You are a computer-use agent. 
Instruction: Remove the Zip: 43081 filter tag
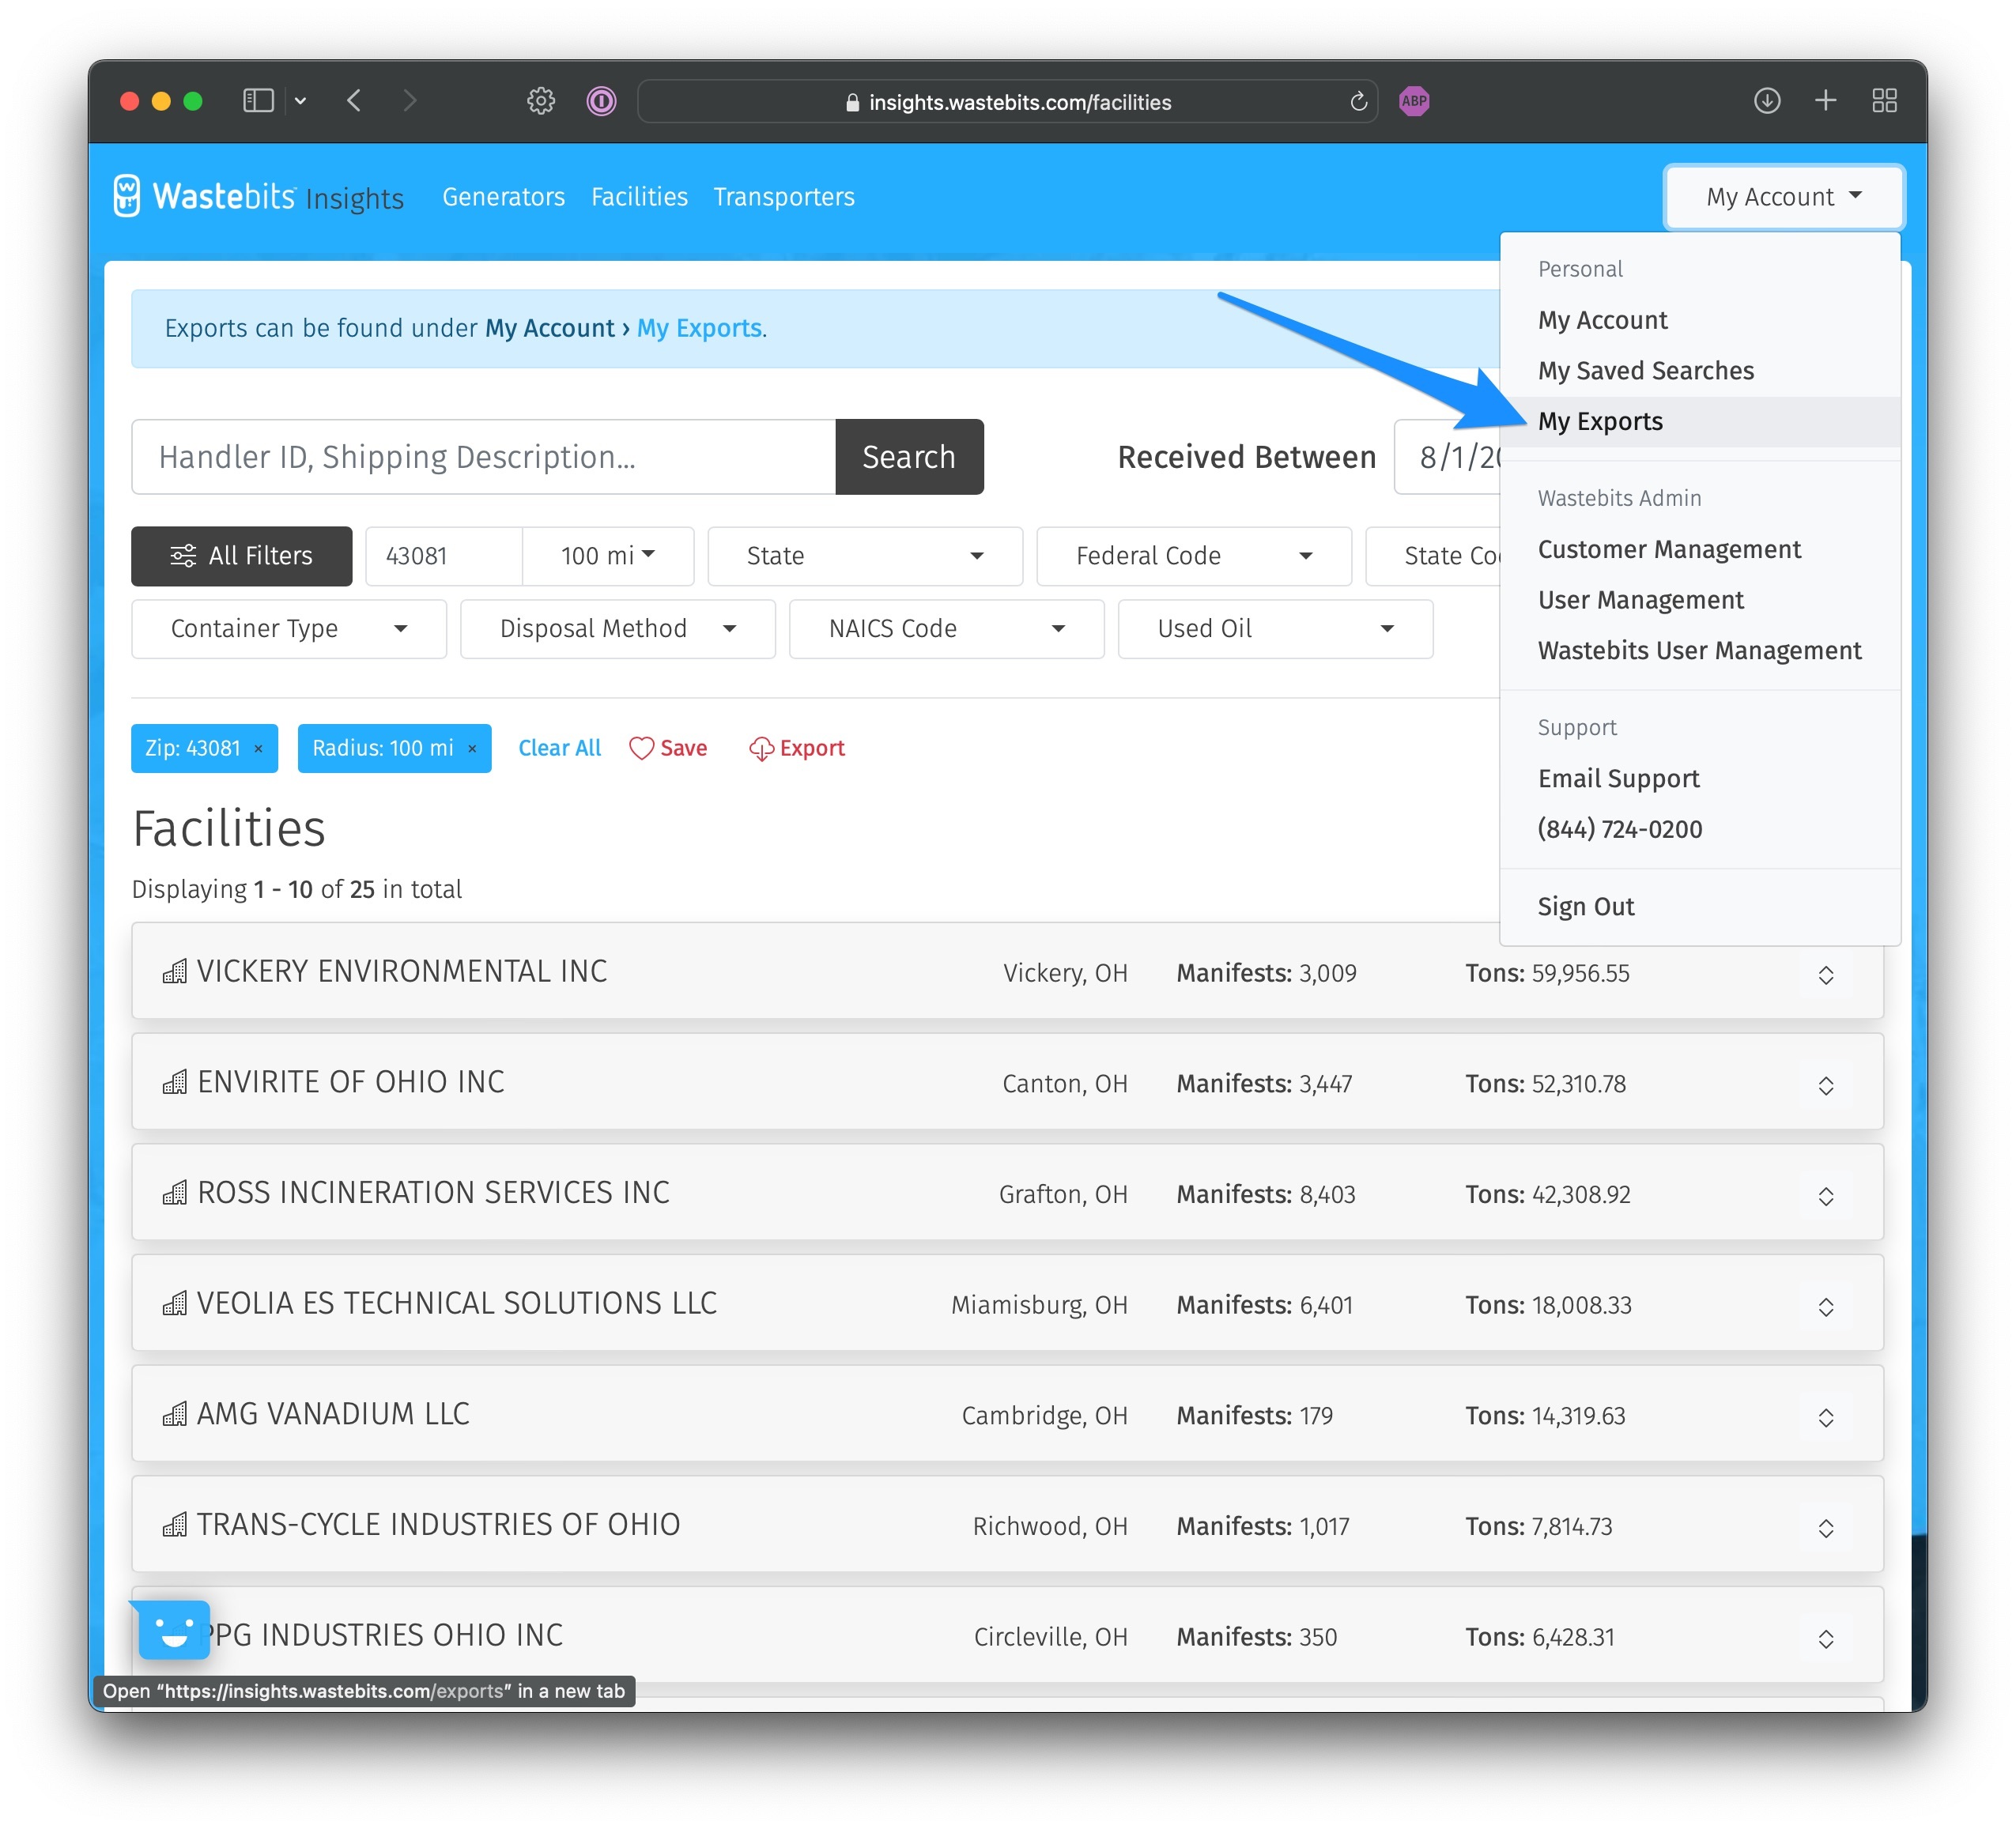tap(259, 749)
